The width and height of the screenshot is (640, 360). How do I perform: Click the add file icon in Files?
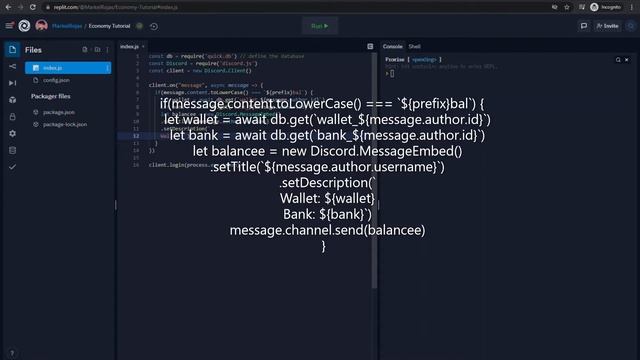[85, 50]
